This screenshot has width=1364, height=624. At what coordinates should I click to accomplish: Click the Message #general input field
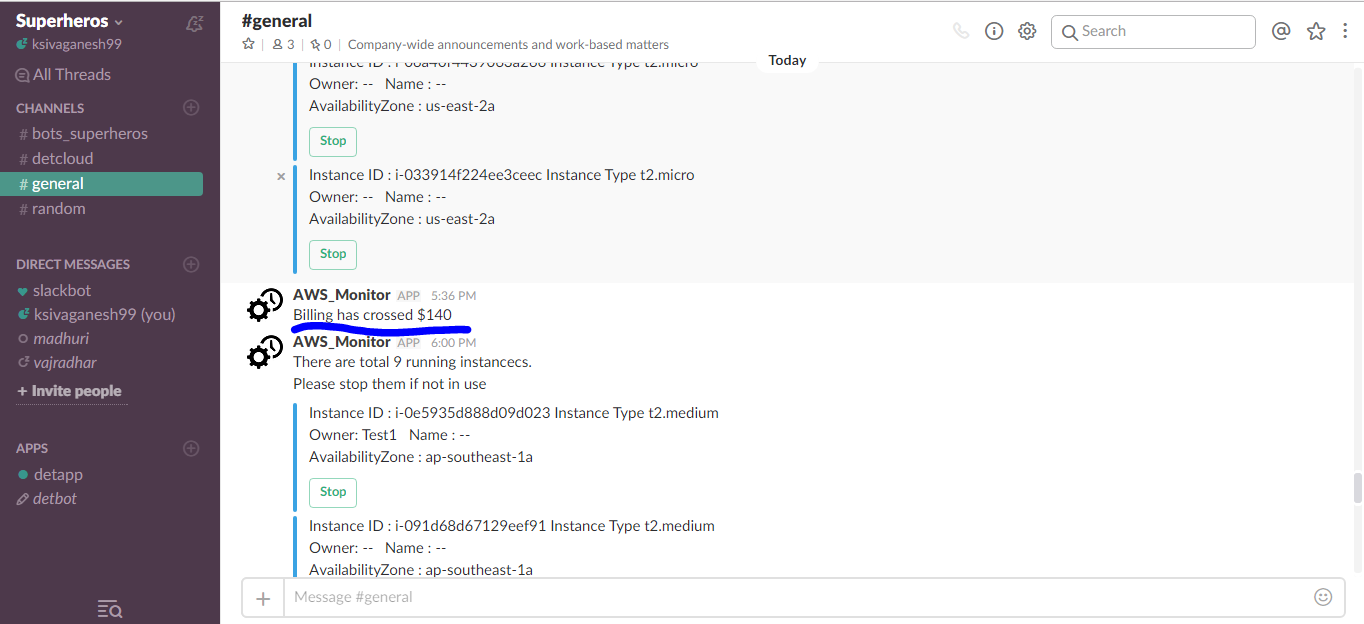(797, 598)
